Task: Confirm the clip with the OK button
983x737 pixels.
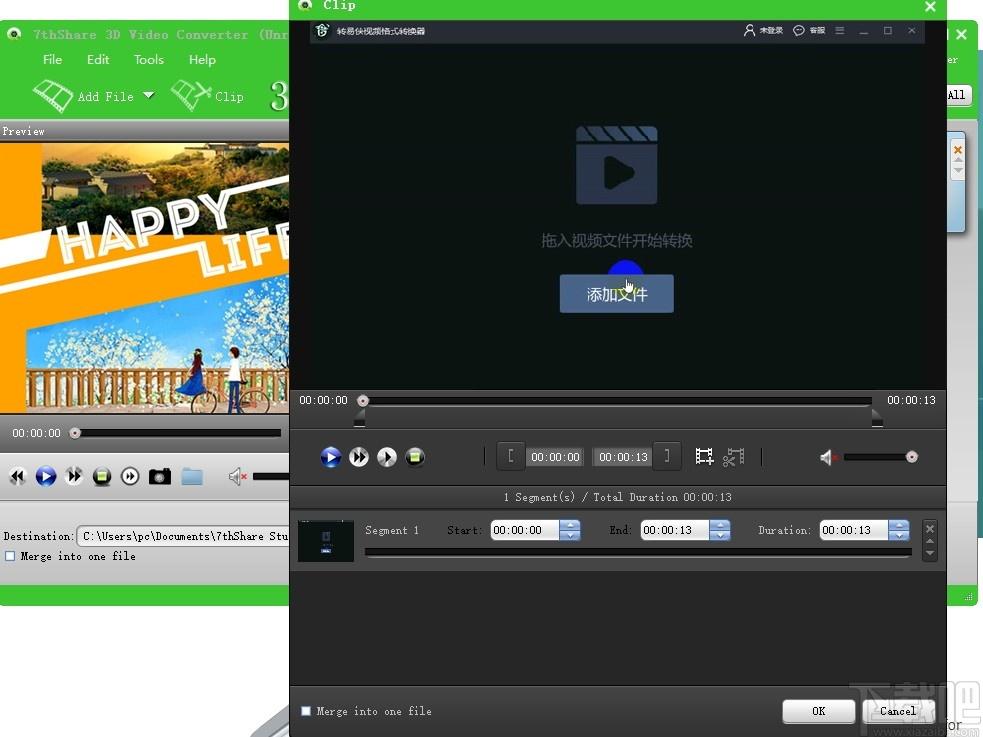Action: click(819, 711)
